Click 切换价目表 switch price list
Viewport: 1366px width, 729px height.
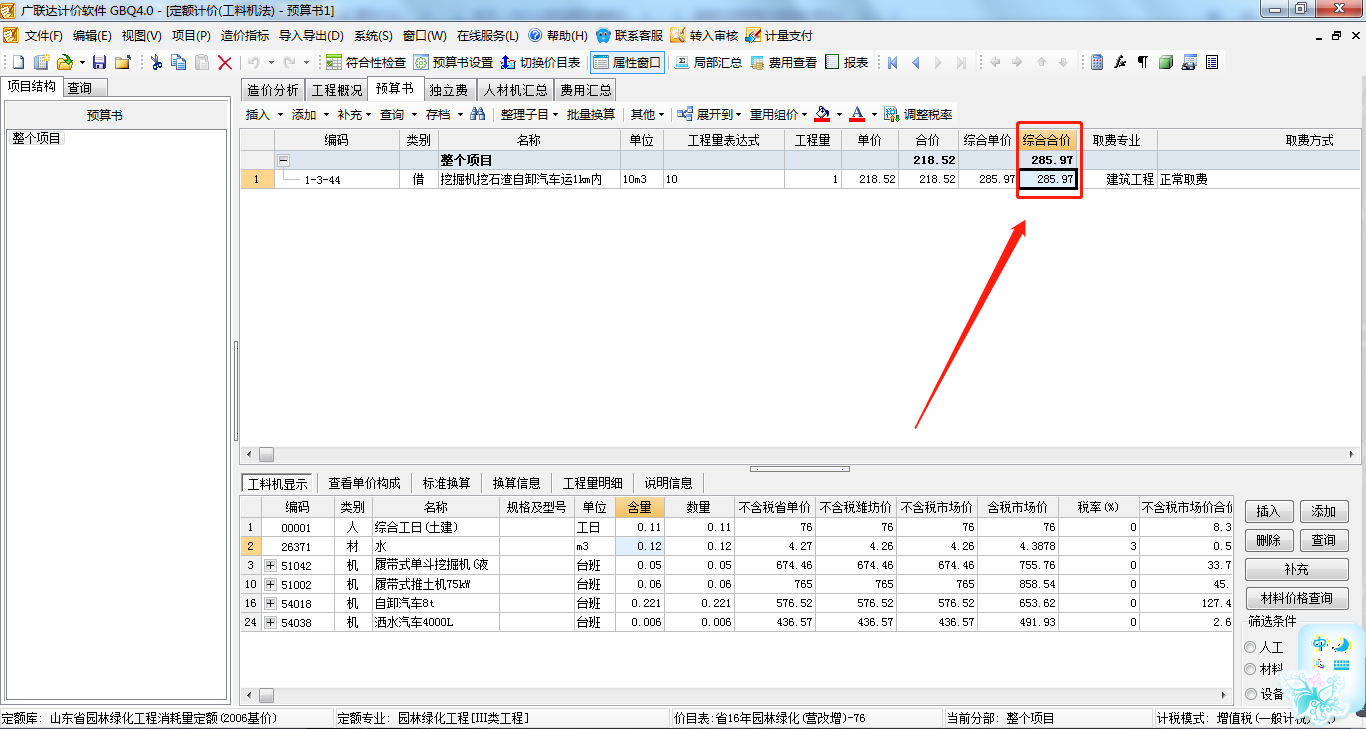541,62
